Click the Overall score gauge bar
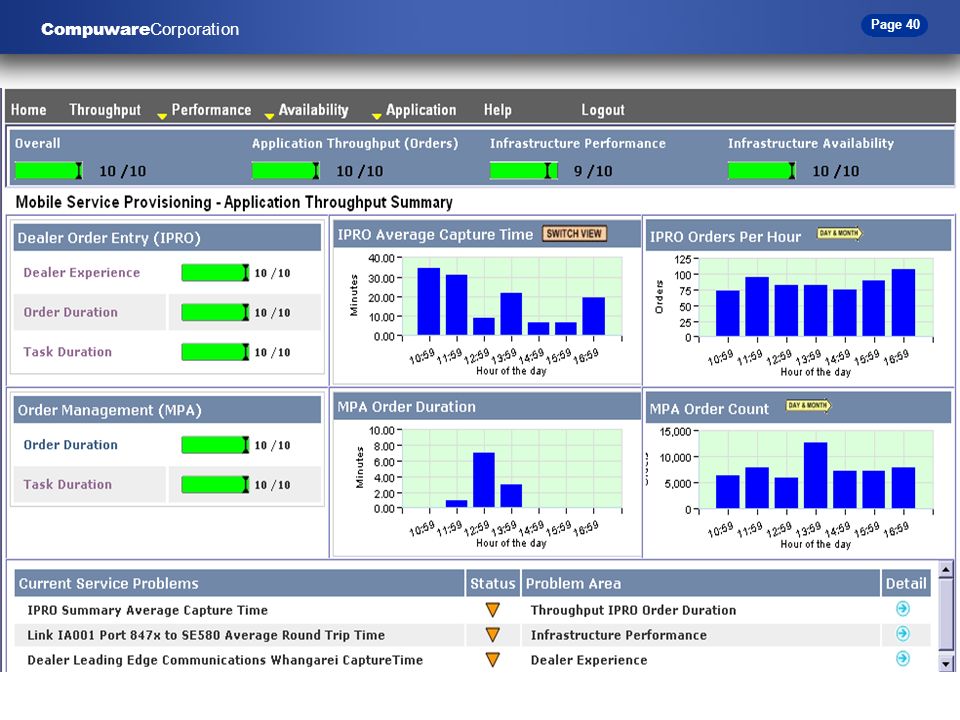This screenshot has height=720, width=960. 48,171
